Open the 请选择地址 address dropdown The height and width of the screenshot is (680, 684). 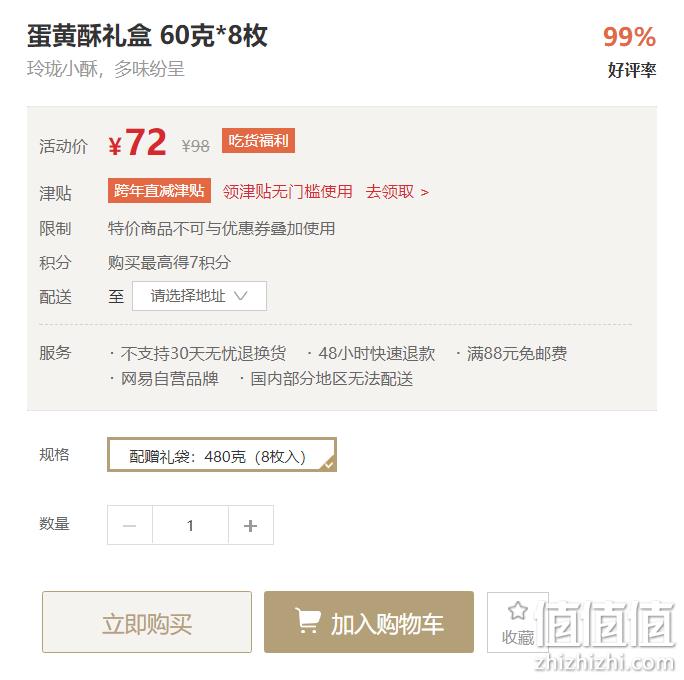click(199, 296)
